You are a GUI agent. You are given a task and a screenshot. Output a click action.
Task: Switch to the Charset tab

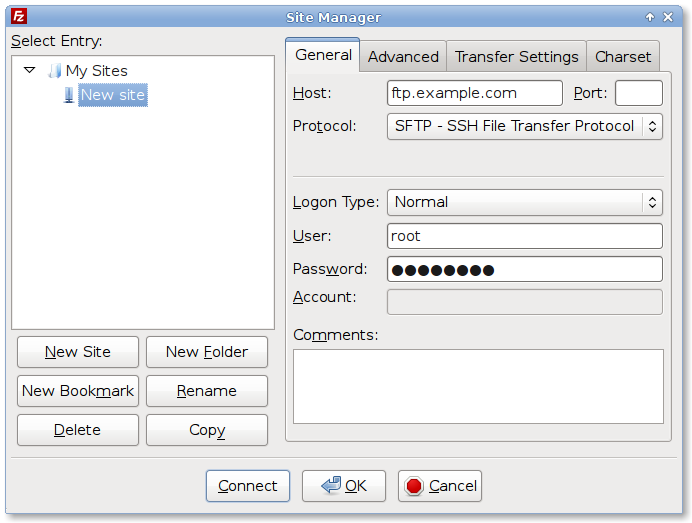[622, 57]
